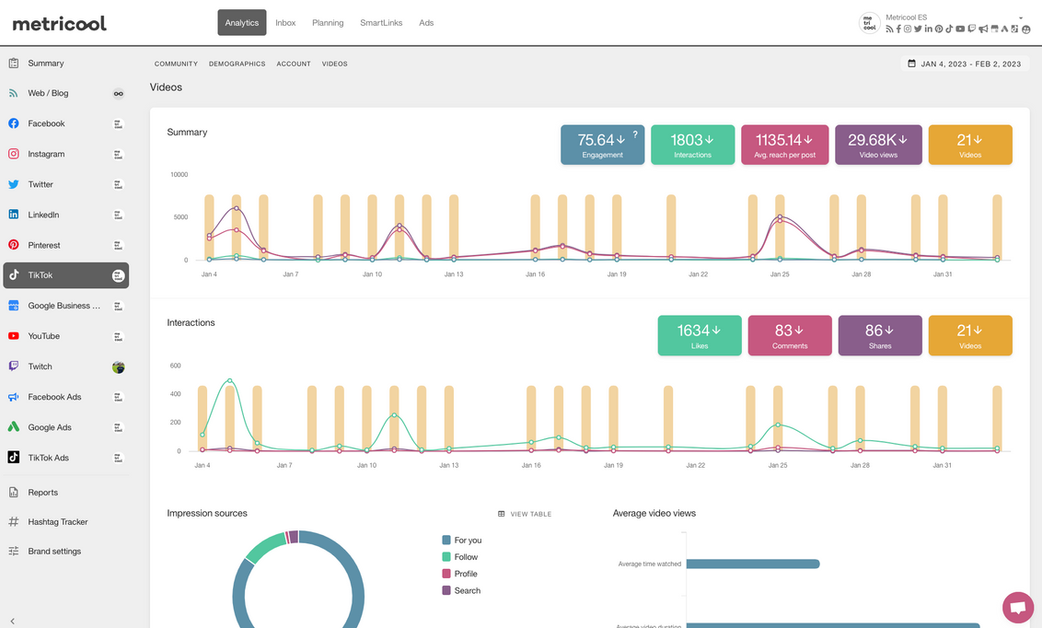The image size is (1042, 628).
Task: Collapse the sidebar with the chevron
Action: (12, 621)
